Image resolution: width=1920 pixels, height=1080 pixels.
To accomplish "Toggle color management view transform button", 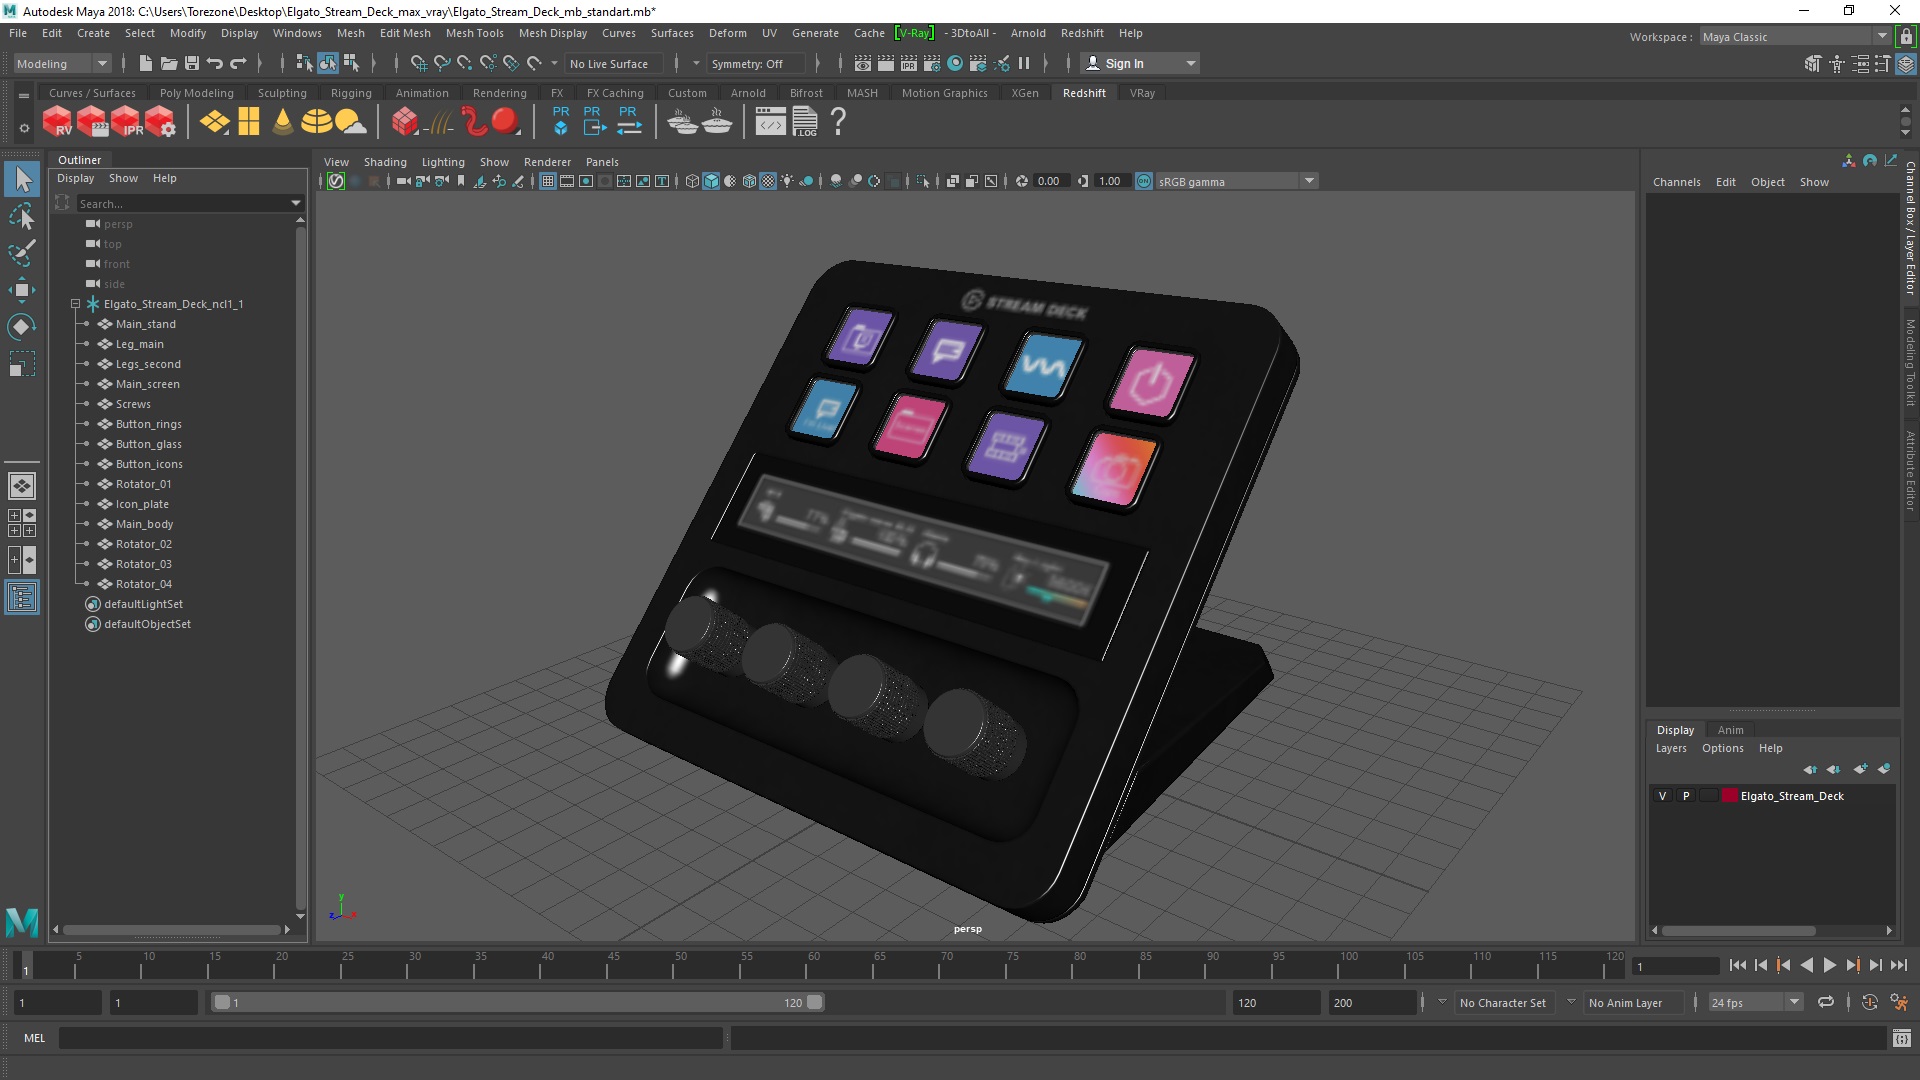I will tap(1144, 181).
